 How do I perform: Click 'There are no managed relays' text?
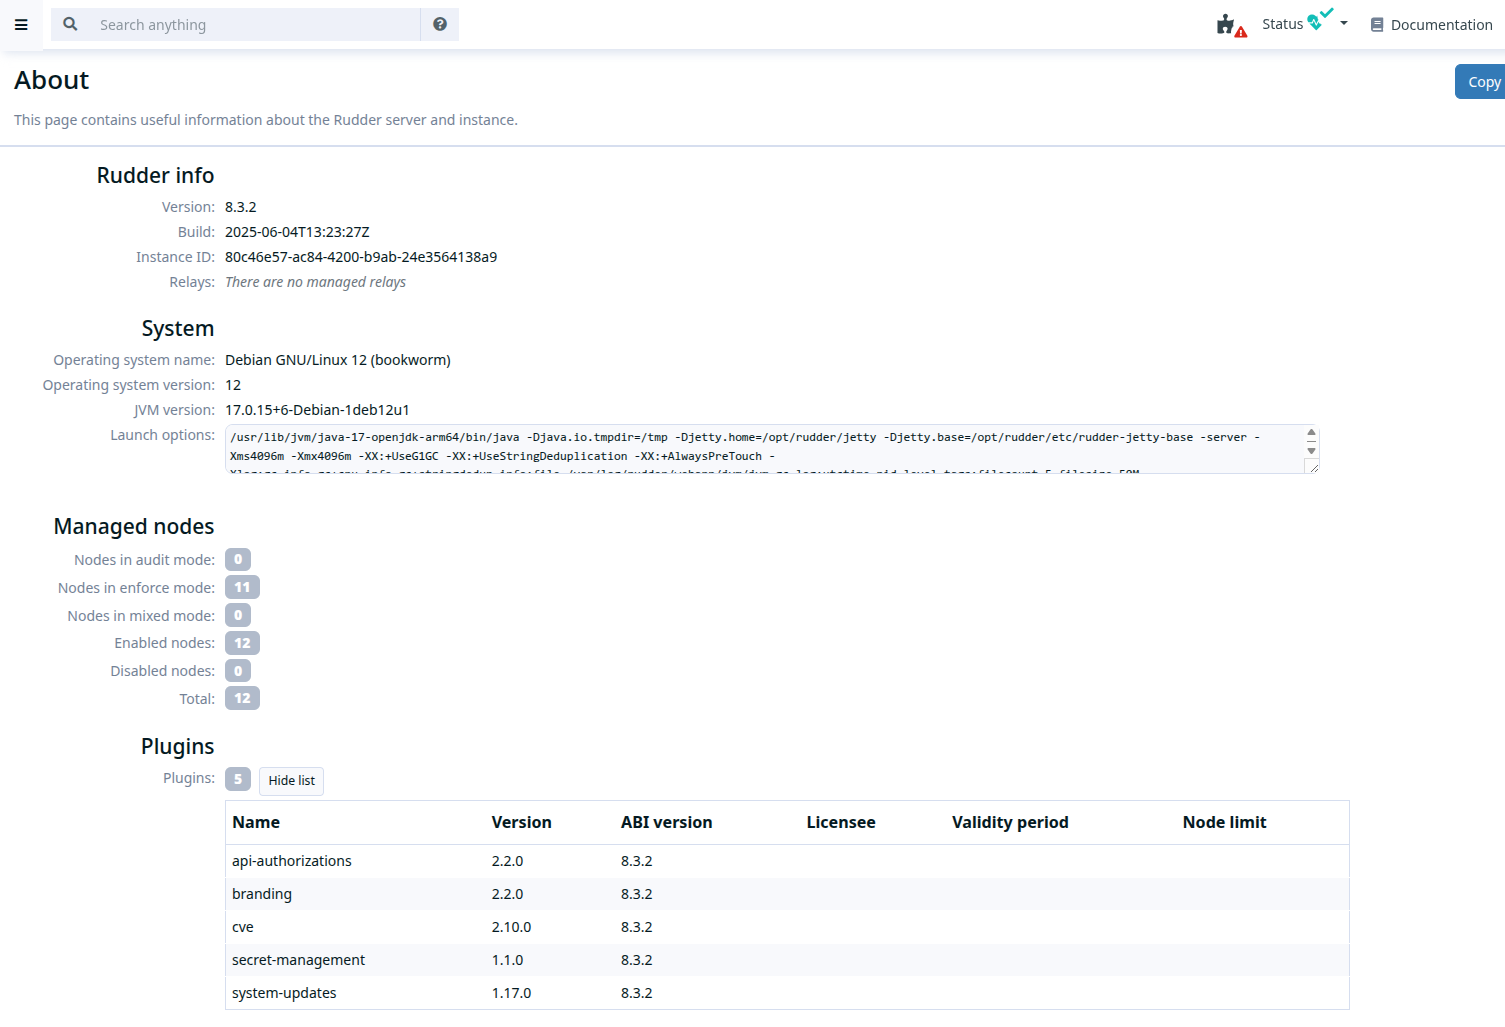click(x=315, y=282)
